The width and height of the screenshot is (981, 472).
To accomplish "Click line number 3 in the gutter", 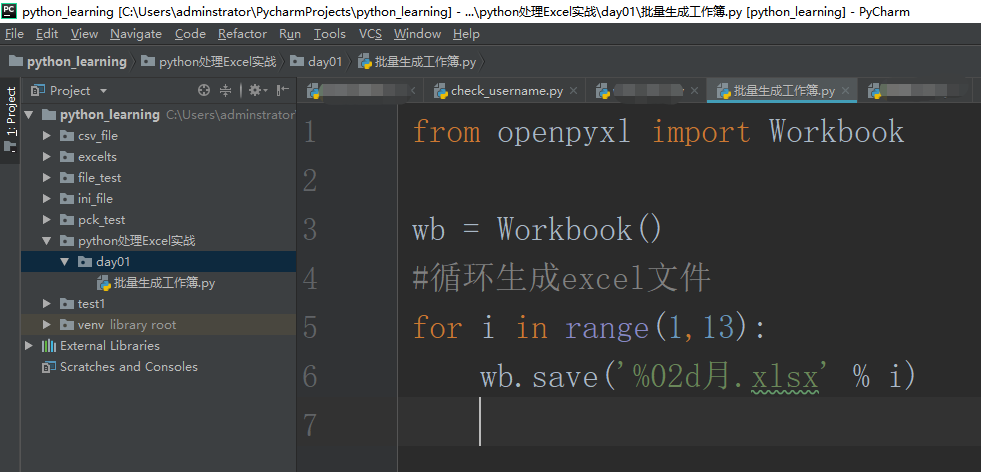I will pos(310,230).
